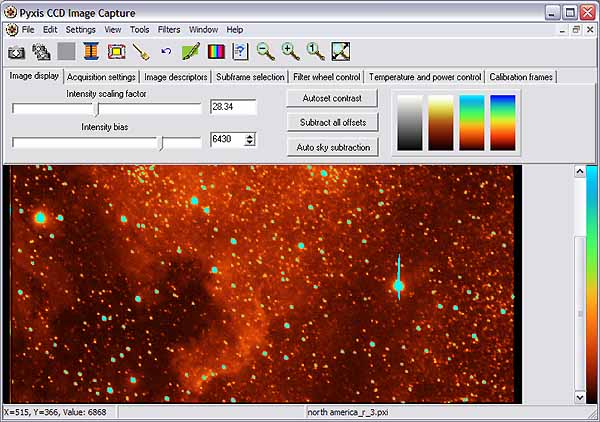This screenshot has height=422, width=600.
Task: Open the File menu
Action: (x=28, y=30)
